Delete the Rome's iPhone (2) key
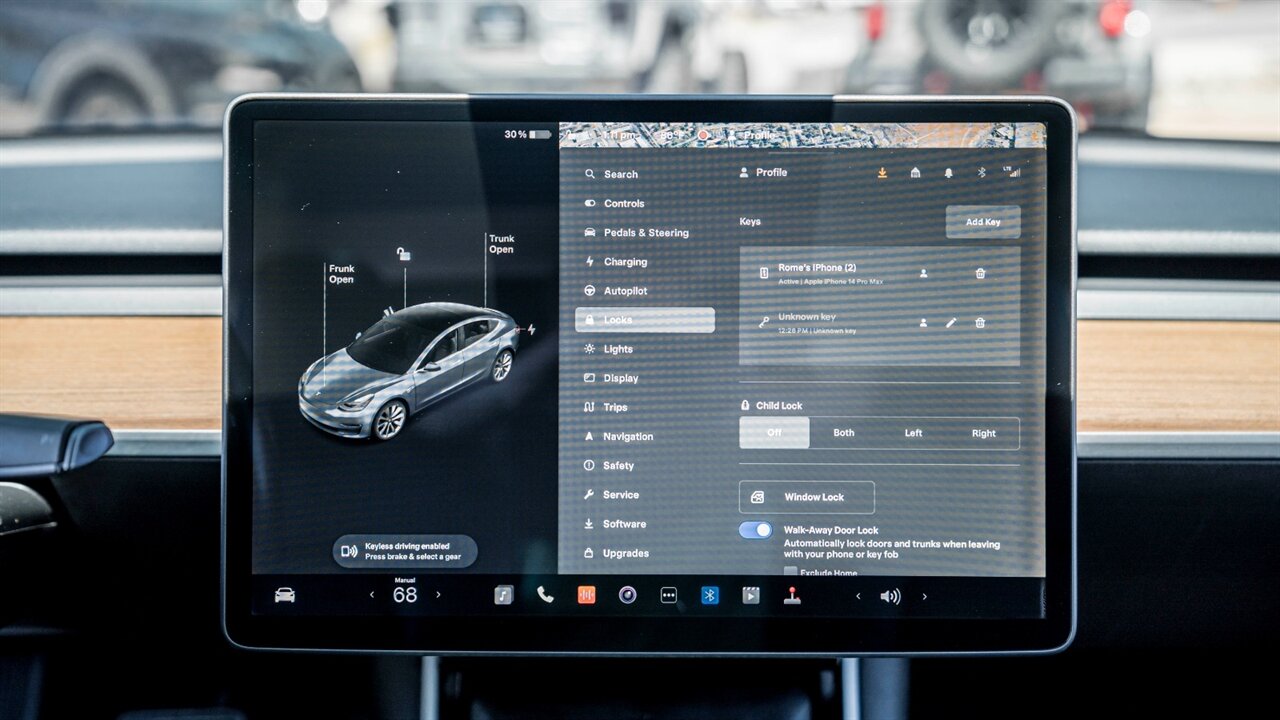 pos(980,273)
